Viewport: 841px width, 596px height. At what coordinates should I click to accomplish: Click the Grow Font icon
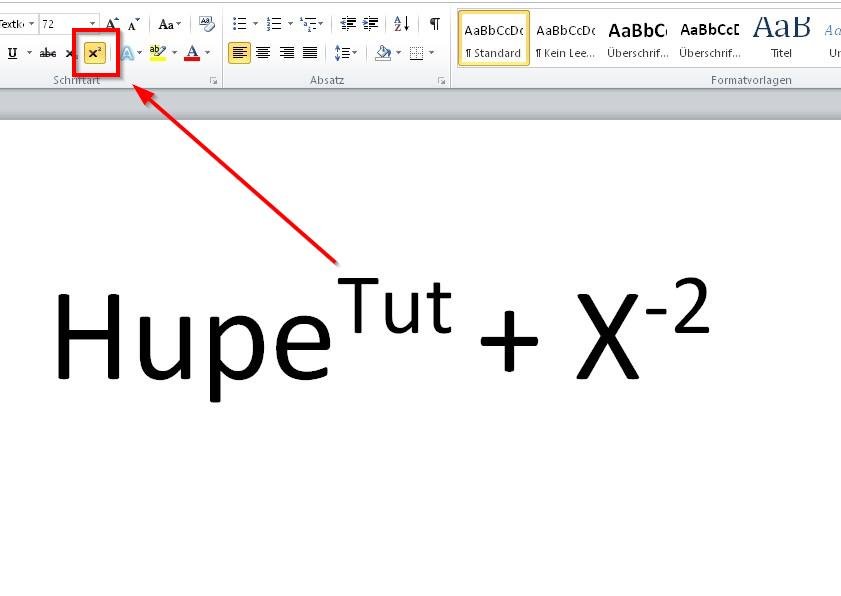pyautogui.click(x=110, y=23)
